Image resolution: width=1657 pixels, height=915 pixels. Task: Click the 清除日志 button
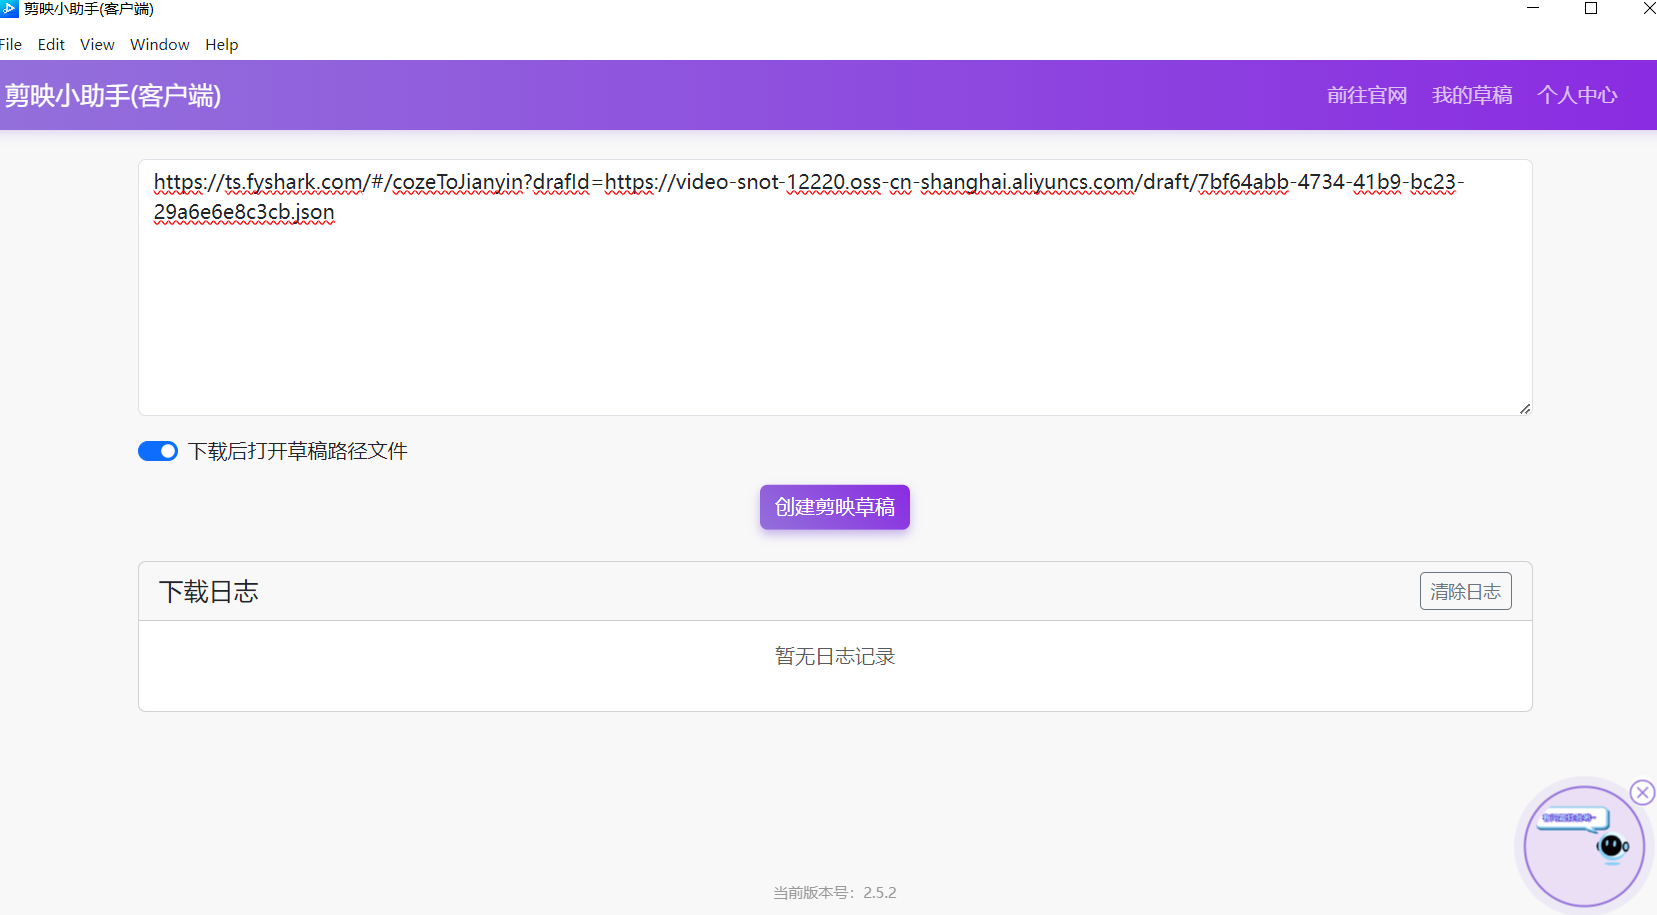[1466, 591]
